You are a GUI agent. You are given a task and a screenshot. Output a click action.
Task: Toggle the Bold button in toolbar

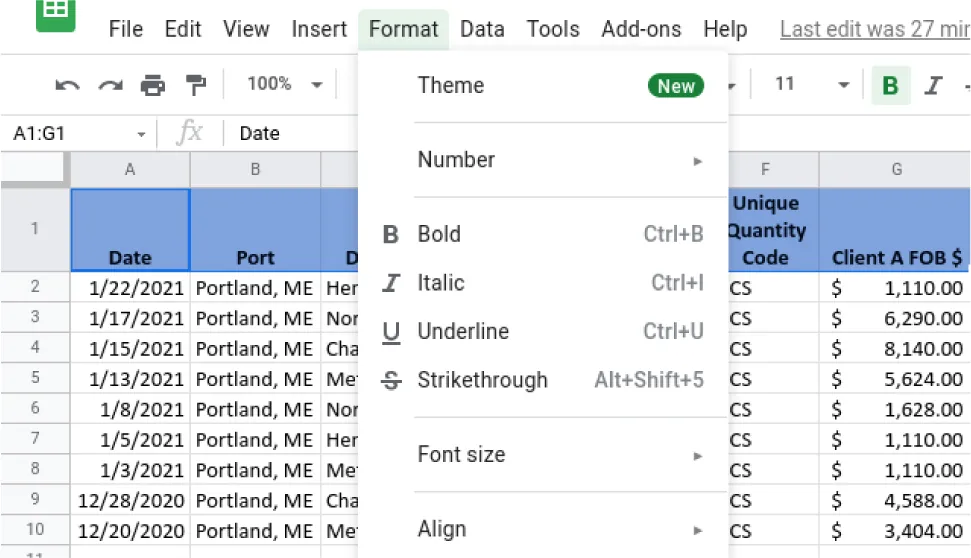(890, 86)
